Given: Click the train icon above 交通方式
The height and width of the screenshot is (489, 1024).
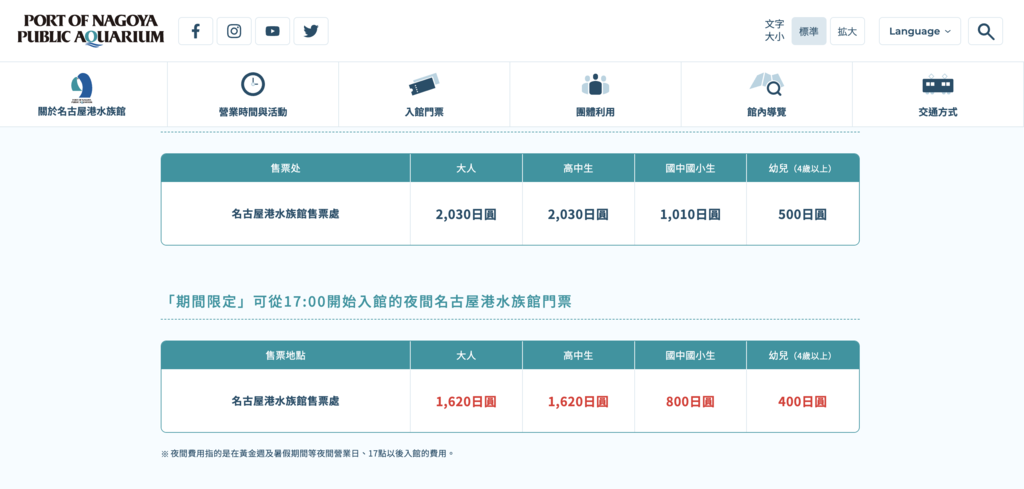Looking at the screenshot, I should (938, 84).
